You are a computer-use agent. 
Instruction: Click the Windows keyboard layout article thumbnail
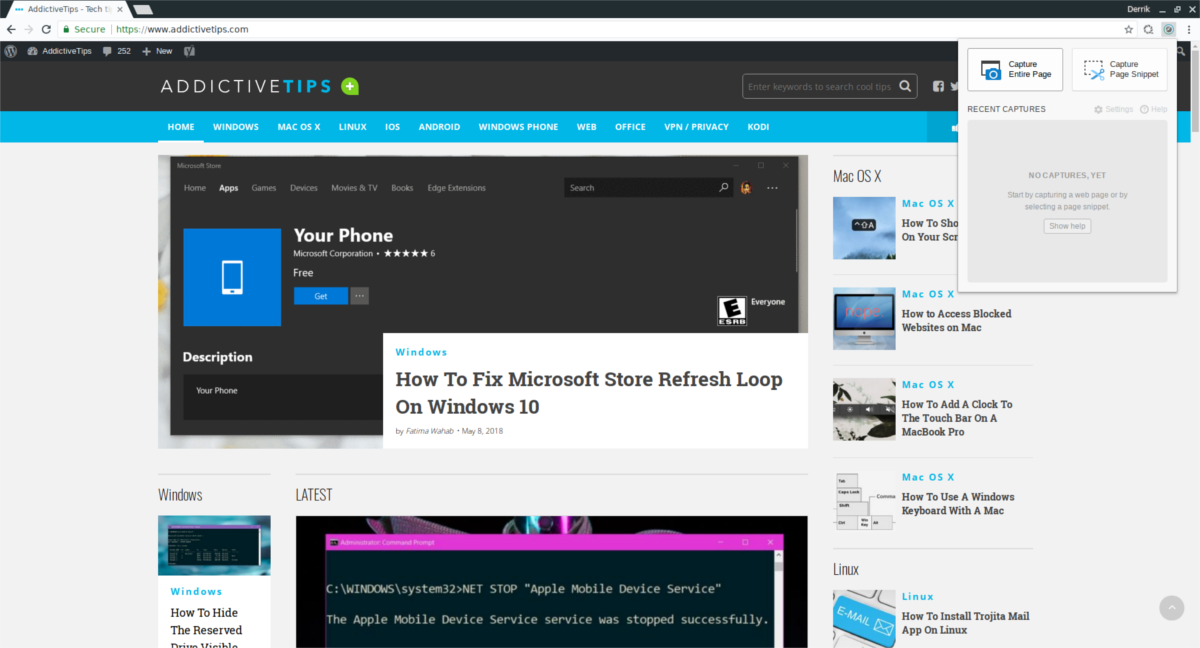click(x=864, y=501)
